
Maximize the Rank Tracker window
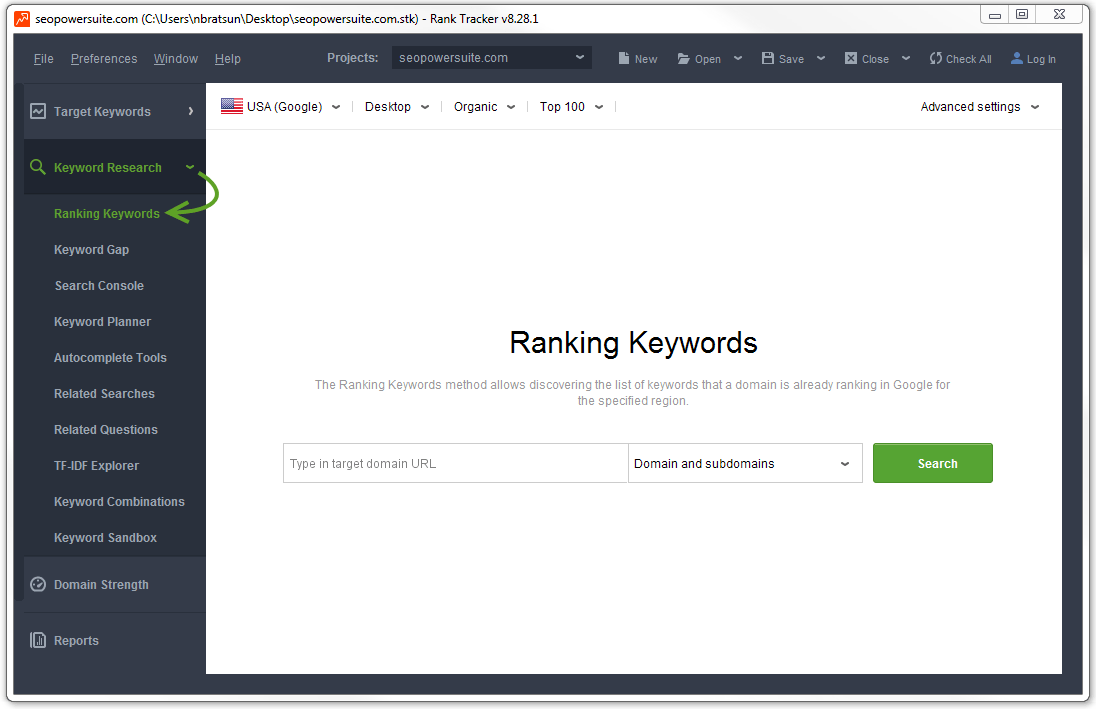coord(1022,15)
